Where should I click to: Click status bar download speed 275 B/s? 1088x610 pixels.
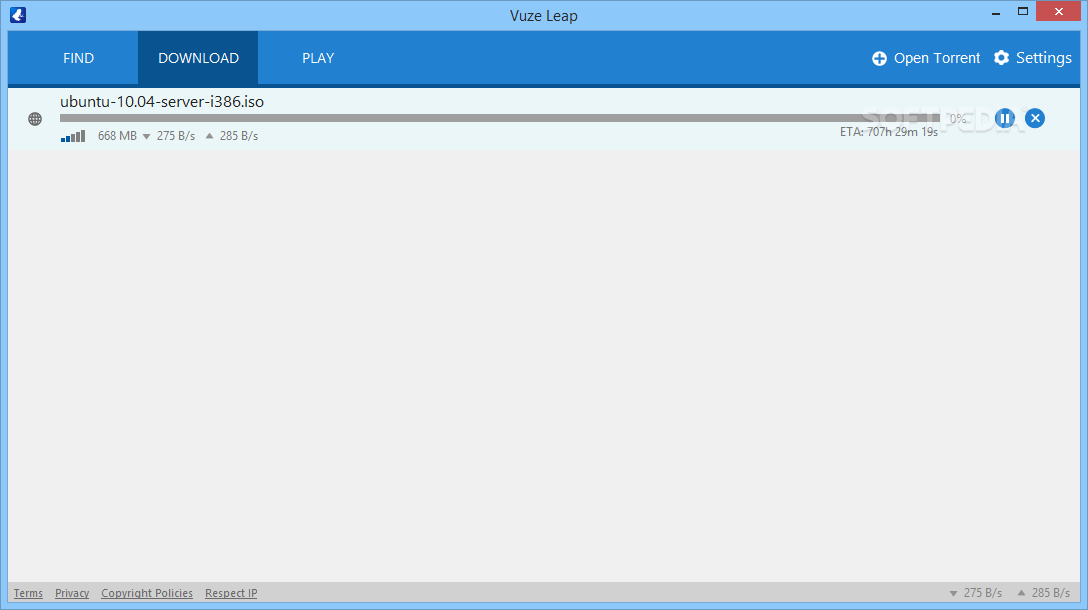(983, 593)
